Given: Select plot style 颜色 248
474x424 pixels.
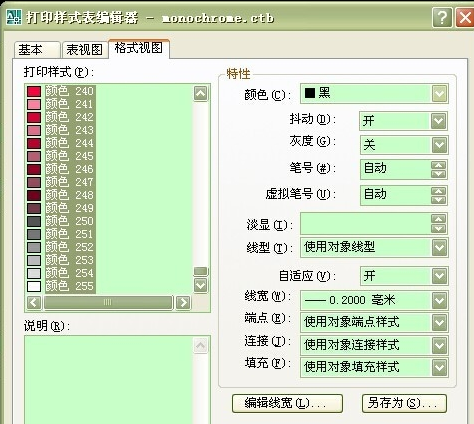Looking at the screenshot, I should [x=69, y=195].
